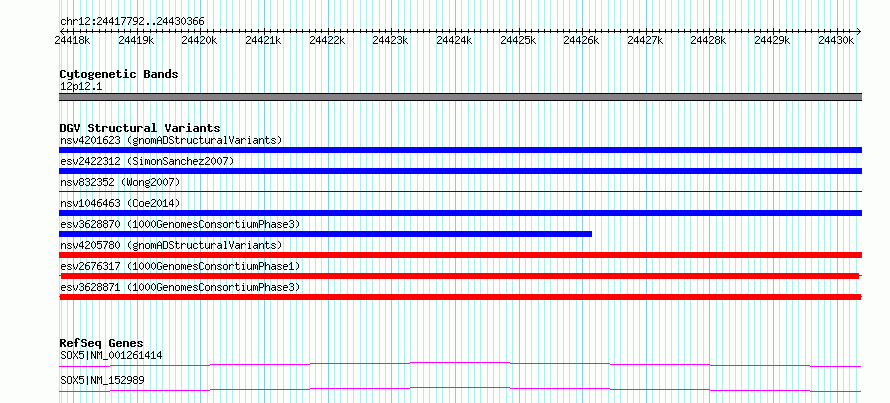Click the 24418k ruler tick label
The image size is (890, 403).
[x=70, y=40]
